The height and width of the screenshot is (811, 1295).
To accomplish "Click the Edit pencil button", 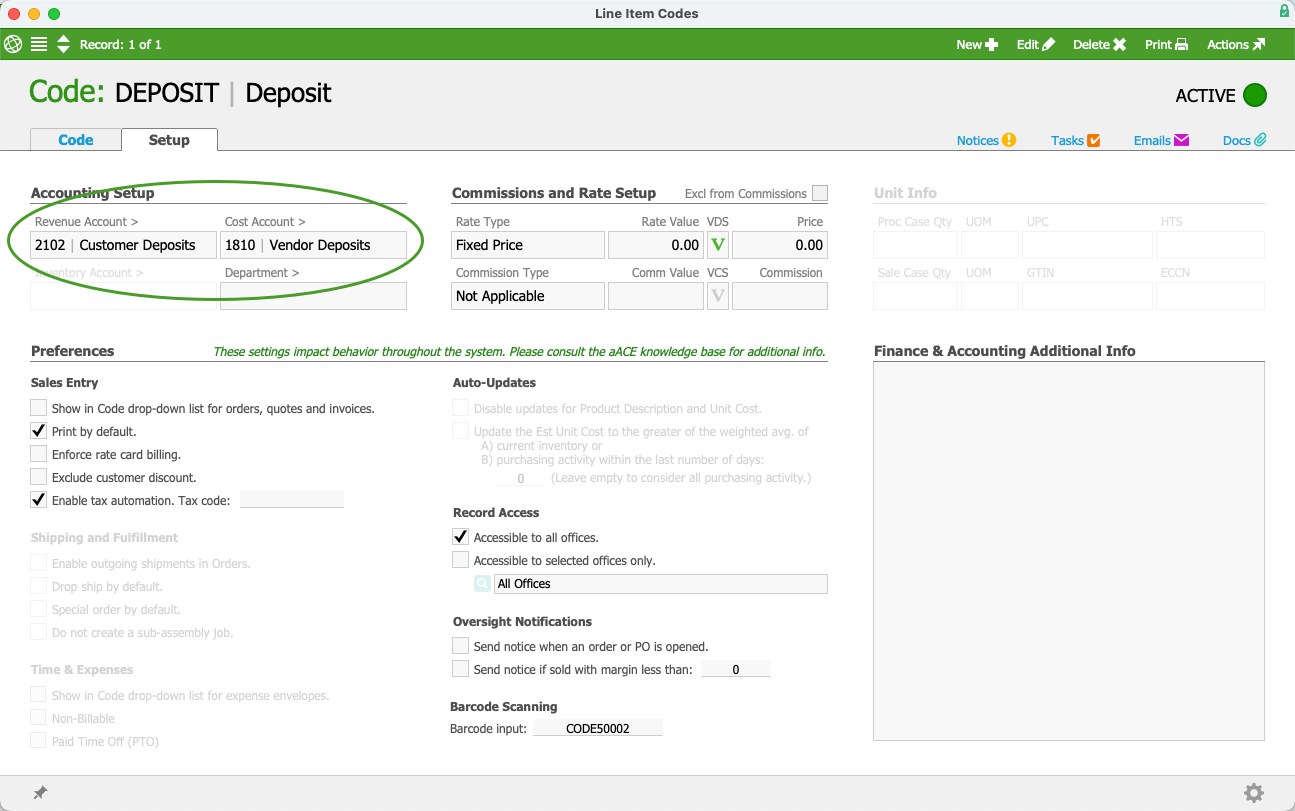I will click(x=1035, y=44).
